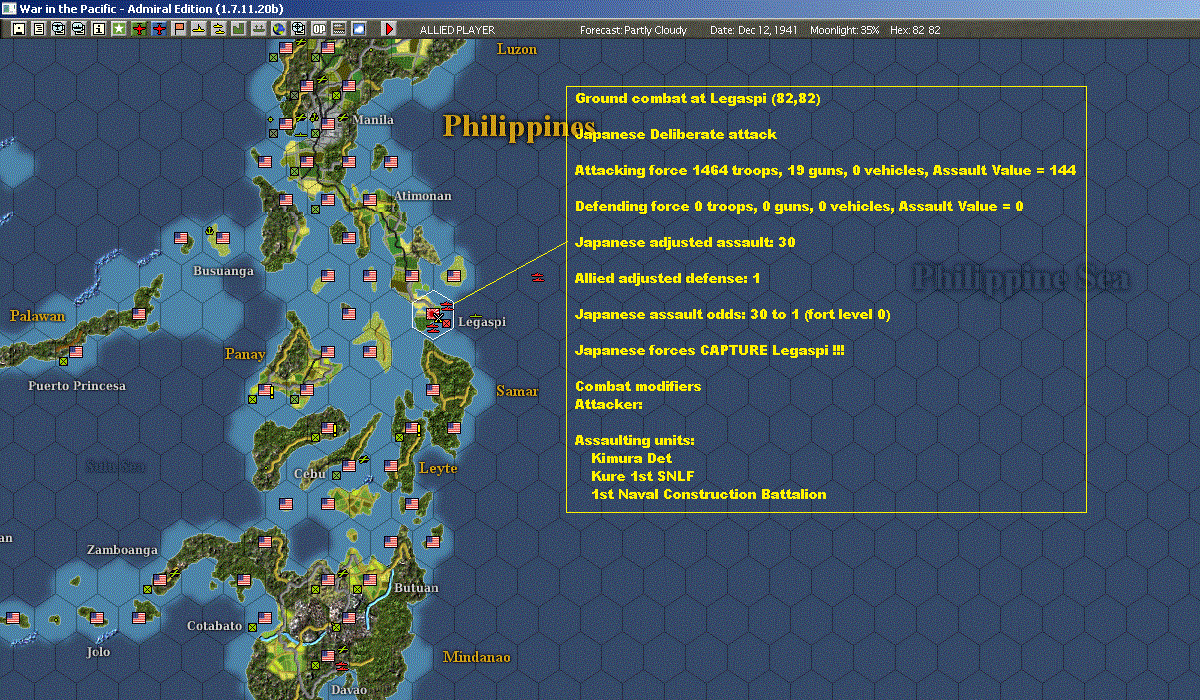Click the single yellow ship toolbar icon
The image size is (1200, 700).
pyautogui.click(x=199, y=30)
